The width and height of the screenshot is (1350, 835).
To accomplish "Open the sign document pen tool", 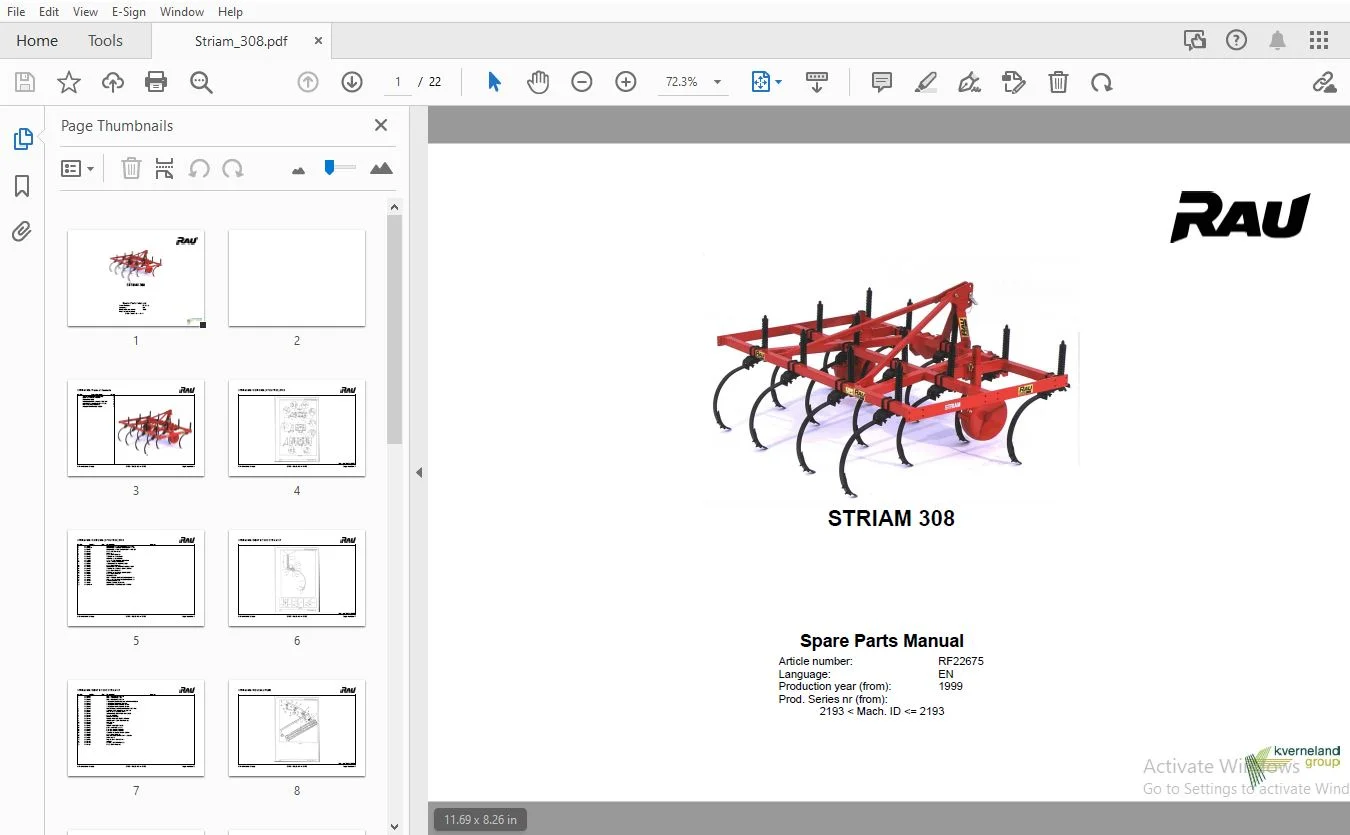I will (x=969, y=82).
